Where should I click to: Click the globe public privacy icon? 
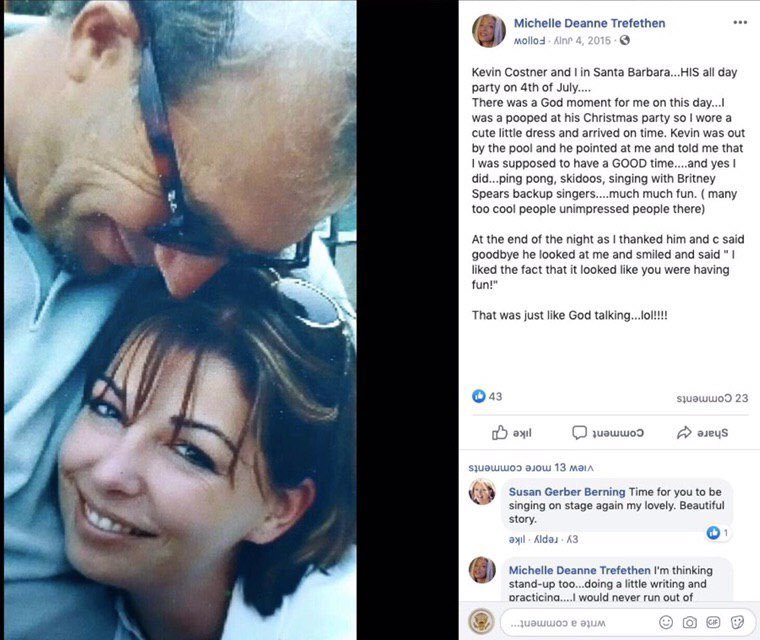pyautogui.click(x=625, y=40)
